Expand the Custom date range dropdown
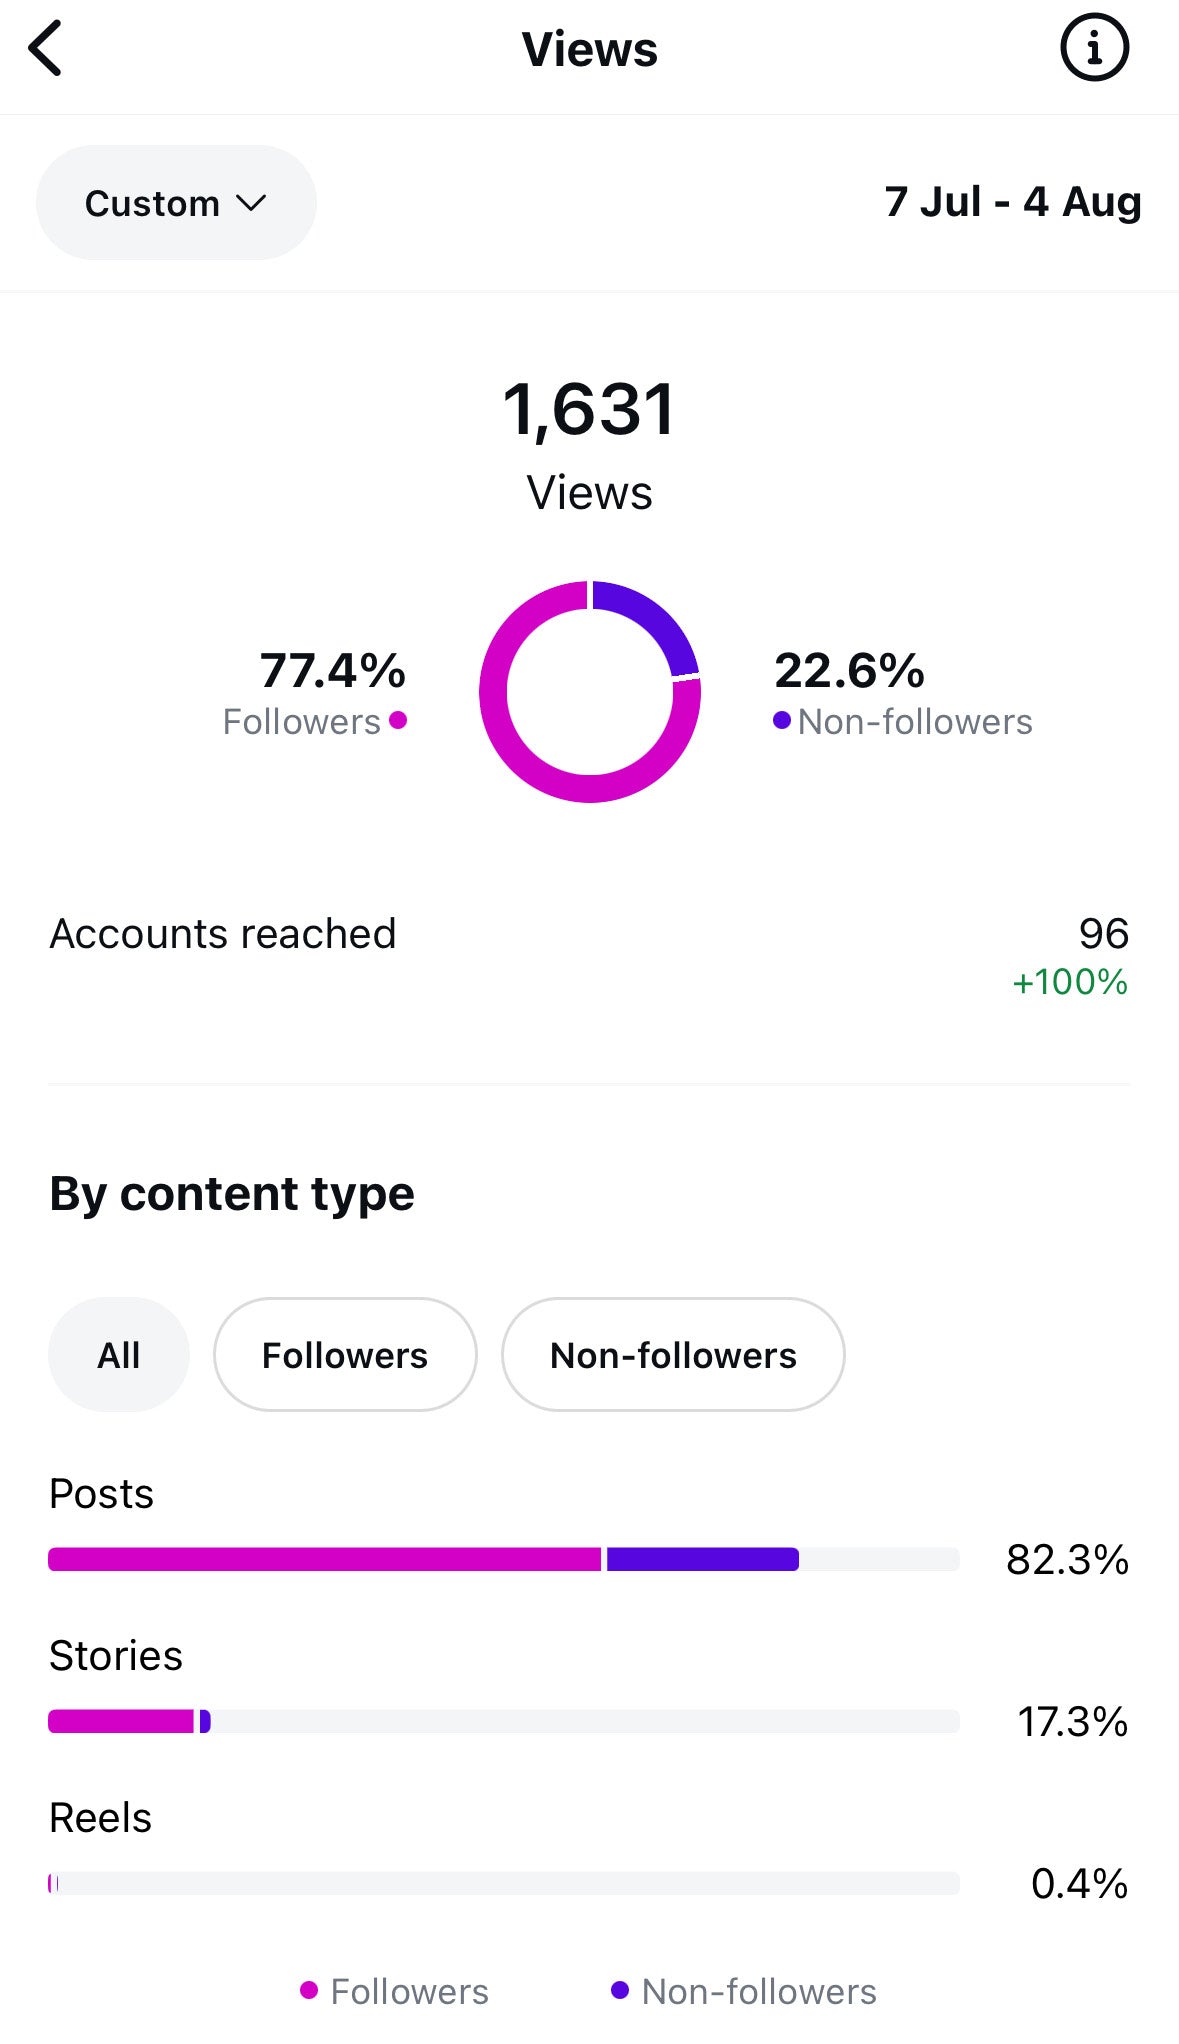 [x=176, y=203]
